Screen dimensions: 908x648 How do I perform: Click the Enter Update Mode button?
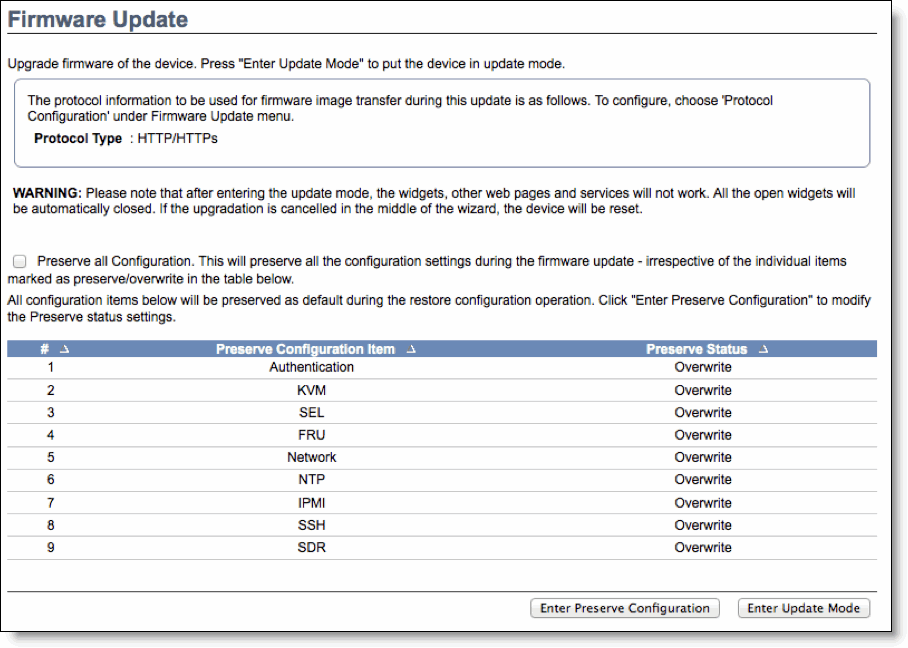tap(803, 608)
